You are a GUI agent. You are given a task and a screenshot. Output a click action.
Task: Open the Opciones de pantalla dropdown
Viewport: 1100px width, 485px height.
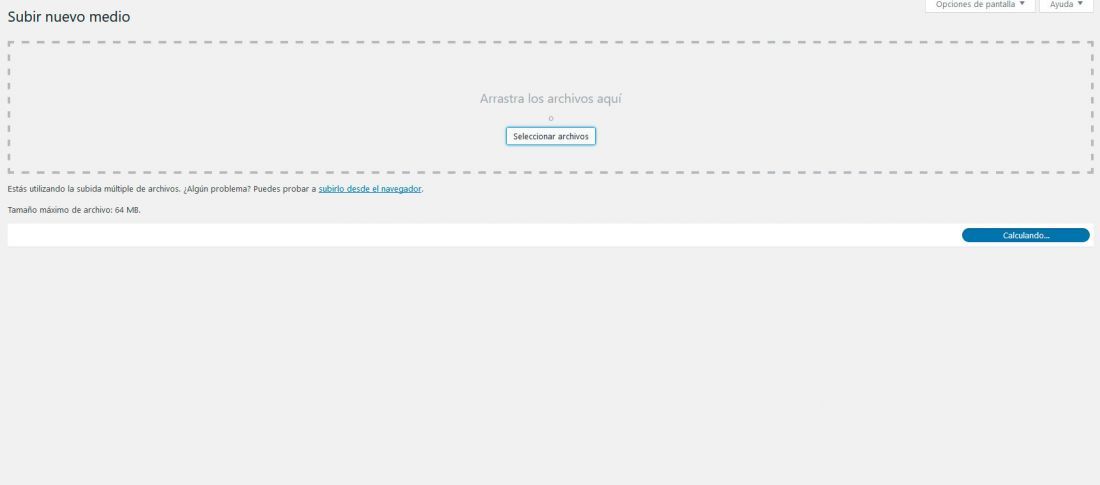[x=980, y=5]
